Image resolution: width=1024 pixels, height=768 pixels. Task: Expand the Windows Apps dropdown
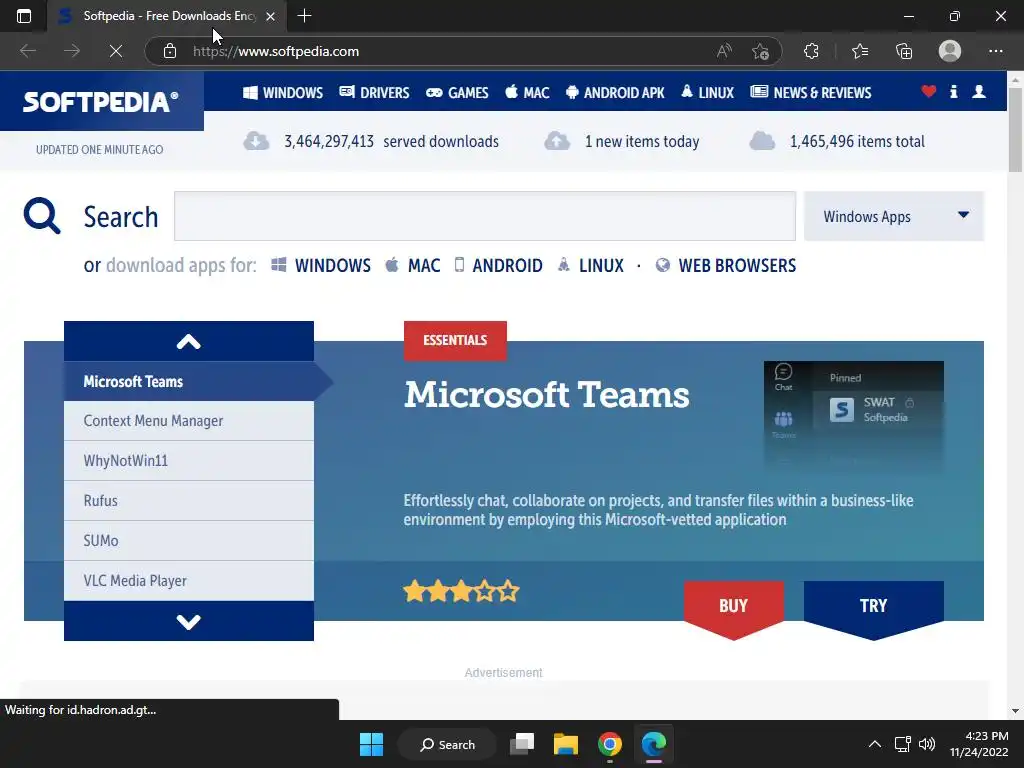[893, 216]
